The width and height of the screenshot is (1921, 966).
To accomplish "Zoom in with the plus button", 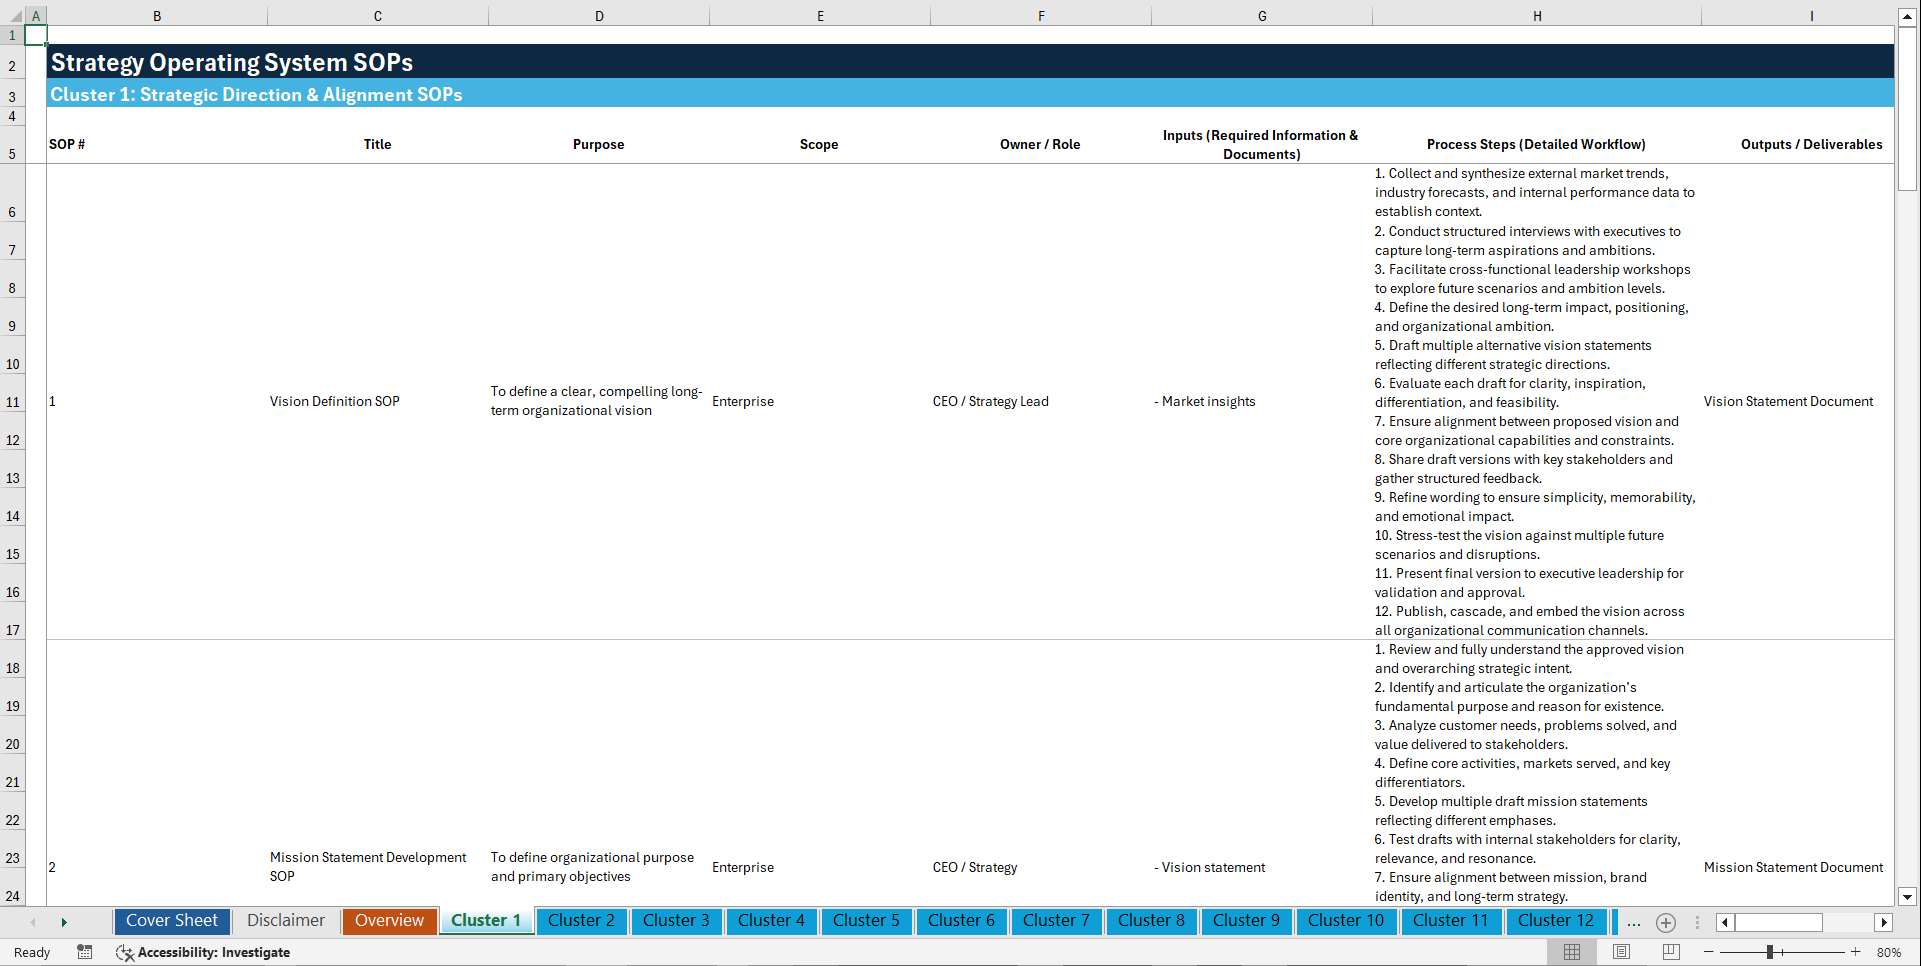I will (1856, 952).
